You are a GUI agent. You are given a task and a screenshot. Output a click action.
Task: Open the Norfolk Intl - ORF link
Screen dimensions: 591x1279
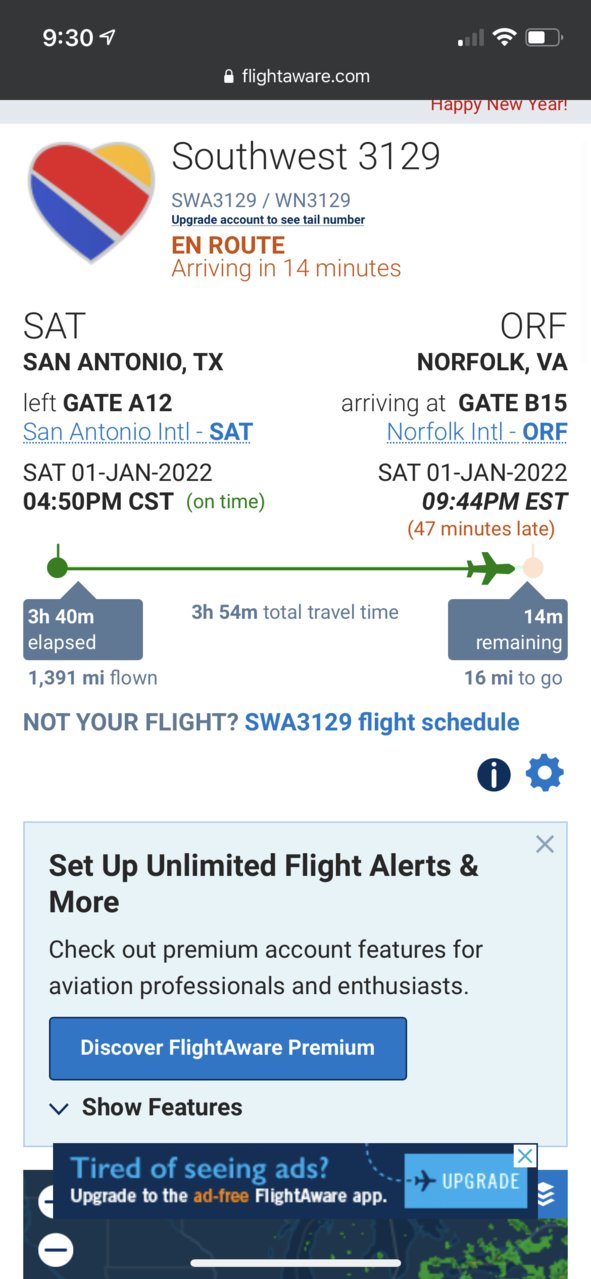pos(477,432)
